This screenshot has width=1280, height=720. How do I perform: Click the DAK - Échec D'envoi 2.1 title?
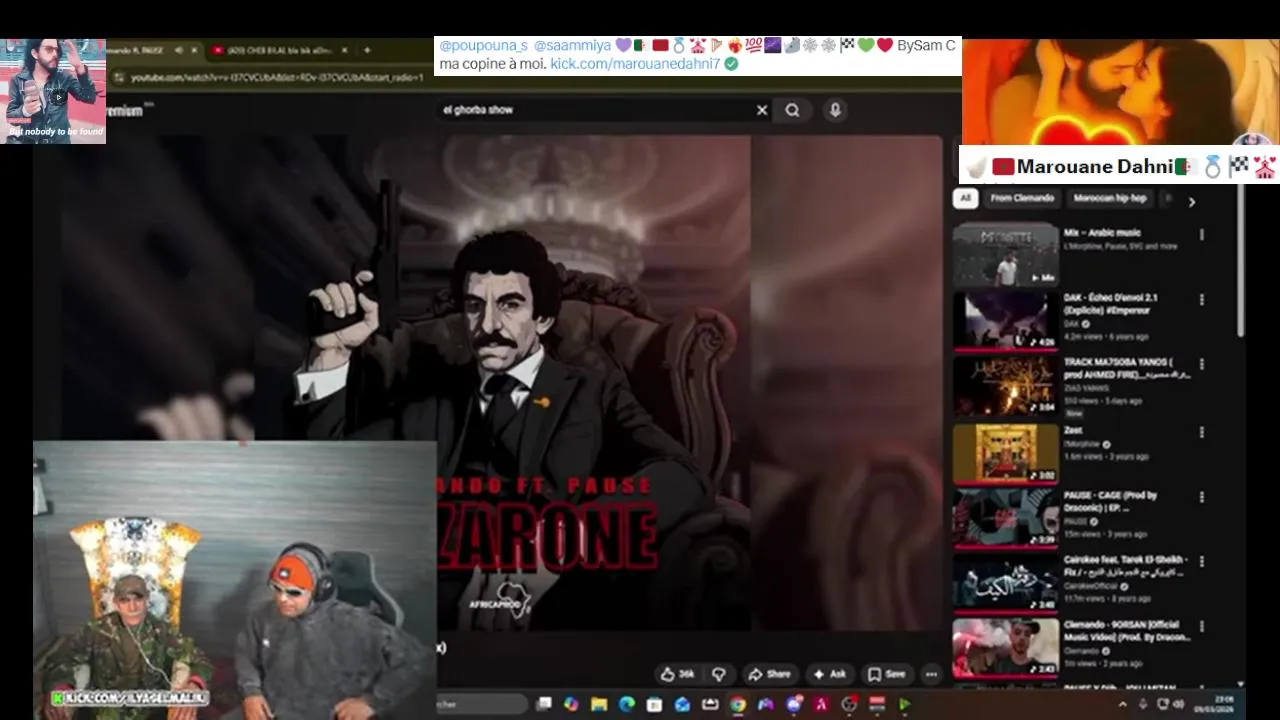[x=1111, y=304]
